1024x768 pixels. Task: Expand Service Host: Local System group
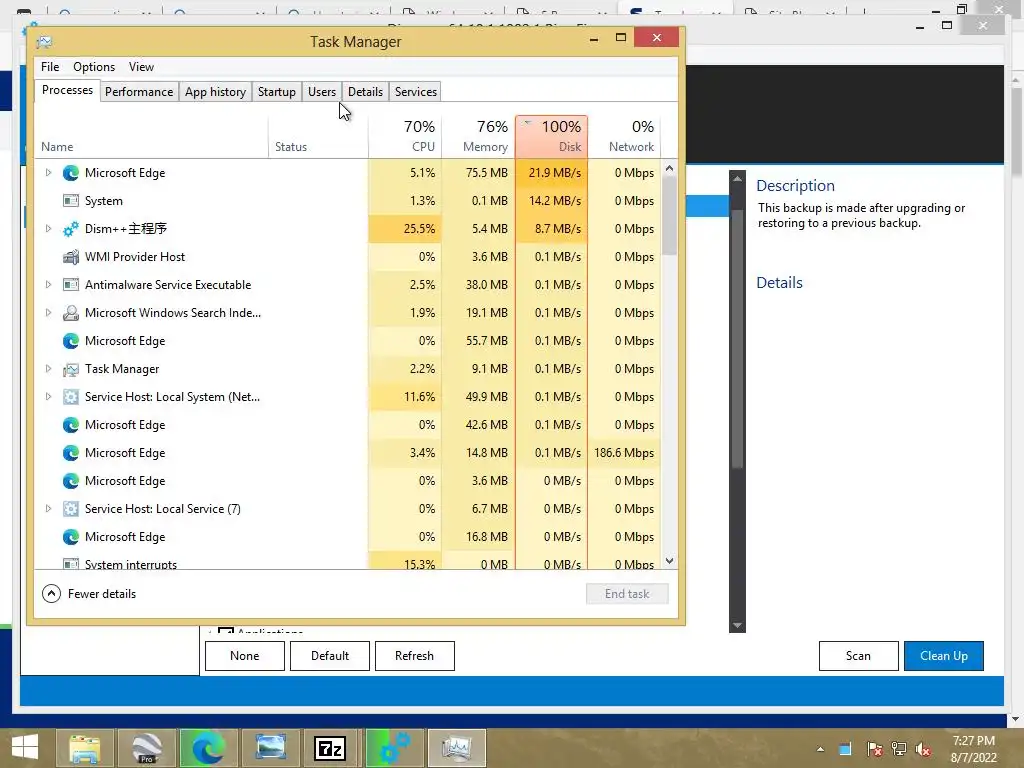(48, 397)
